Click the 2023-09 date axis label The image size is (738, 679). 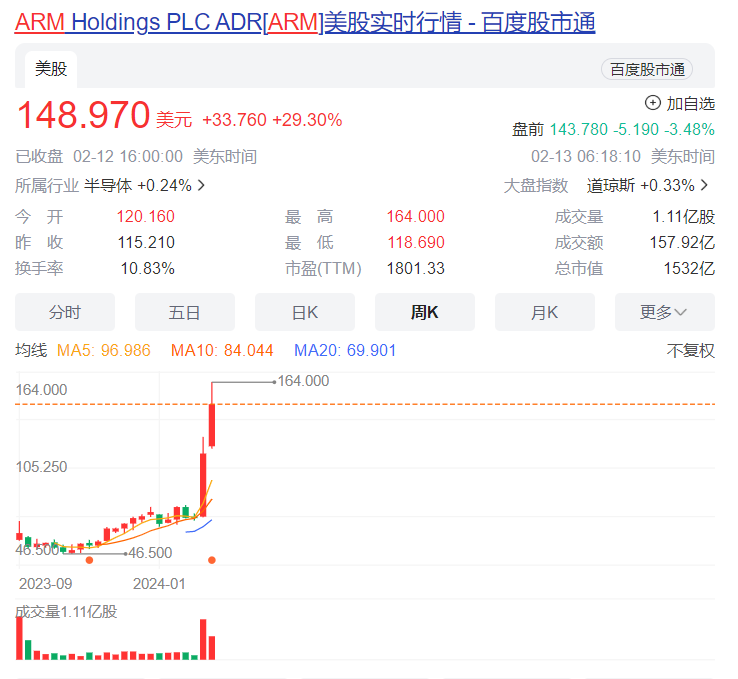45,583
